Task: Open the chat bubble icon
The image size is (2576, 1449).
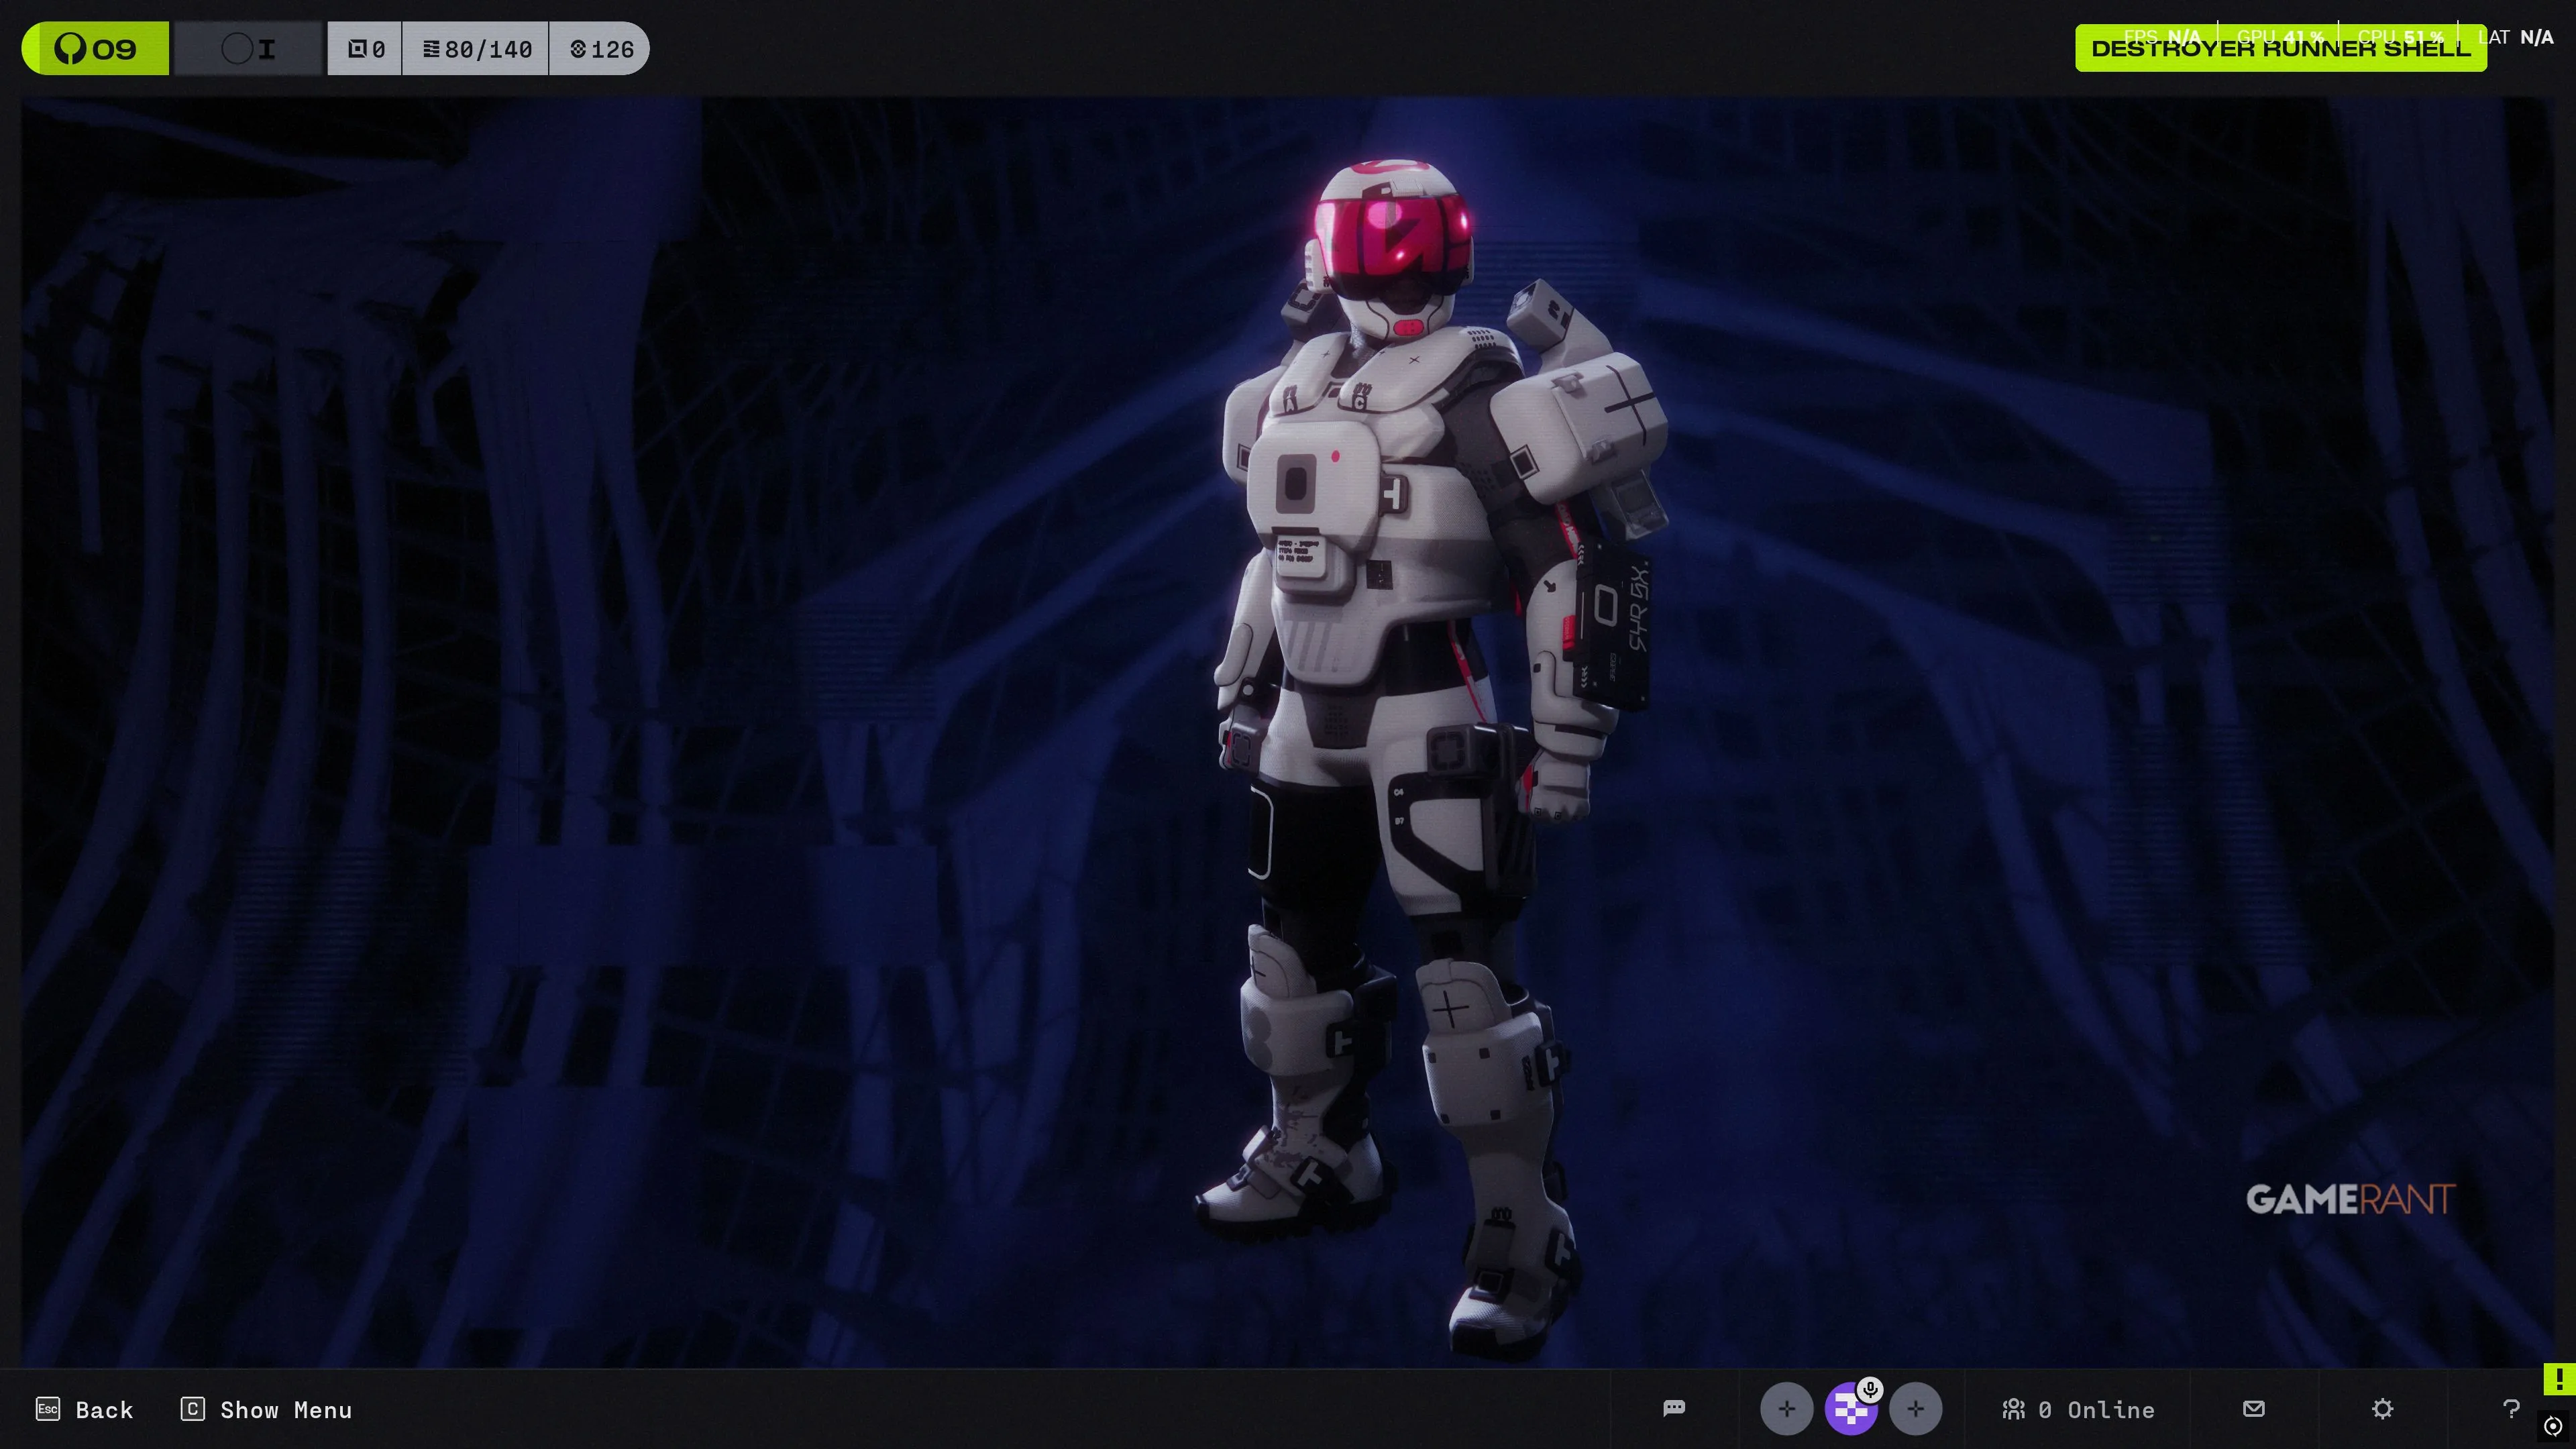Action: (x=1674, y=1408)
